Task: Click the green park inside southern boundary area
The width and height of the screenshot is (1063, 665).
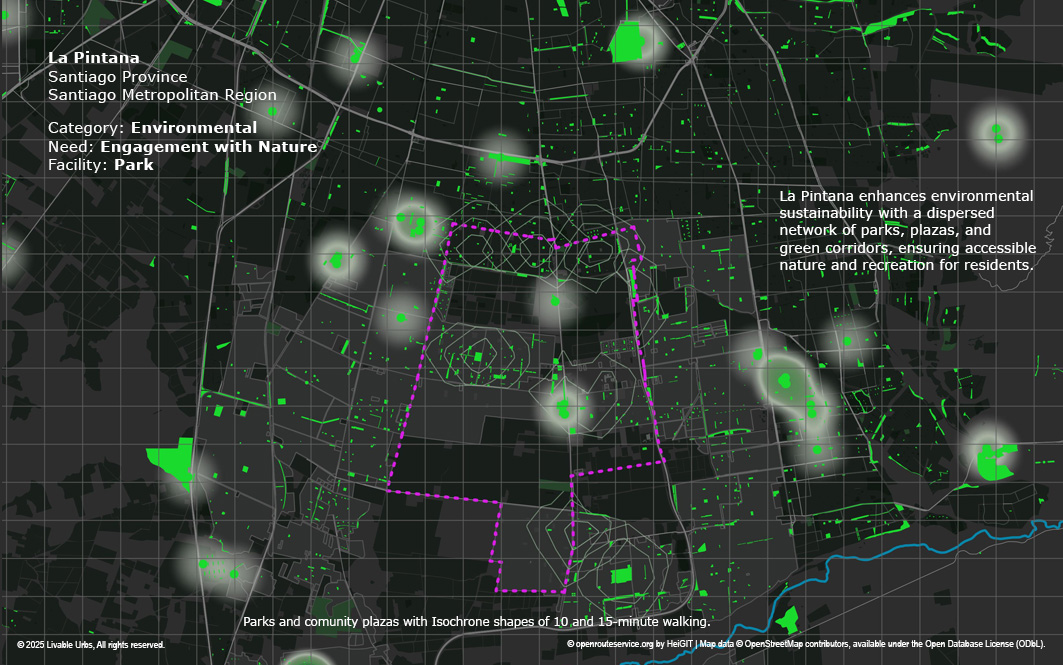Action: pos(622,576)
